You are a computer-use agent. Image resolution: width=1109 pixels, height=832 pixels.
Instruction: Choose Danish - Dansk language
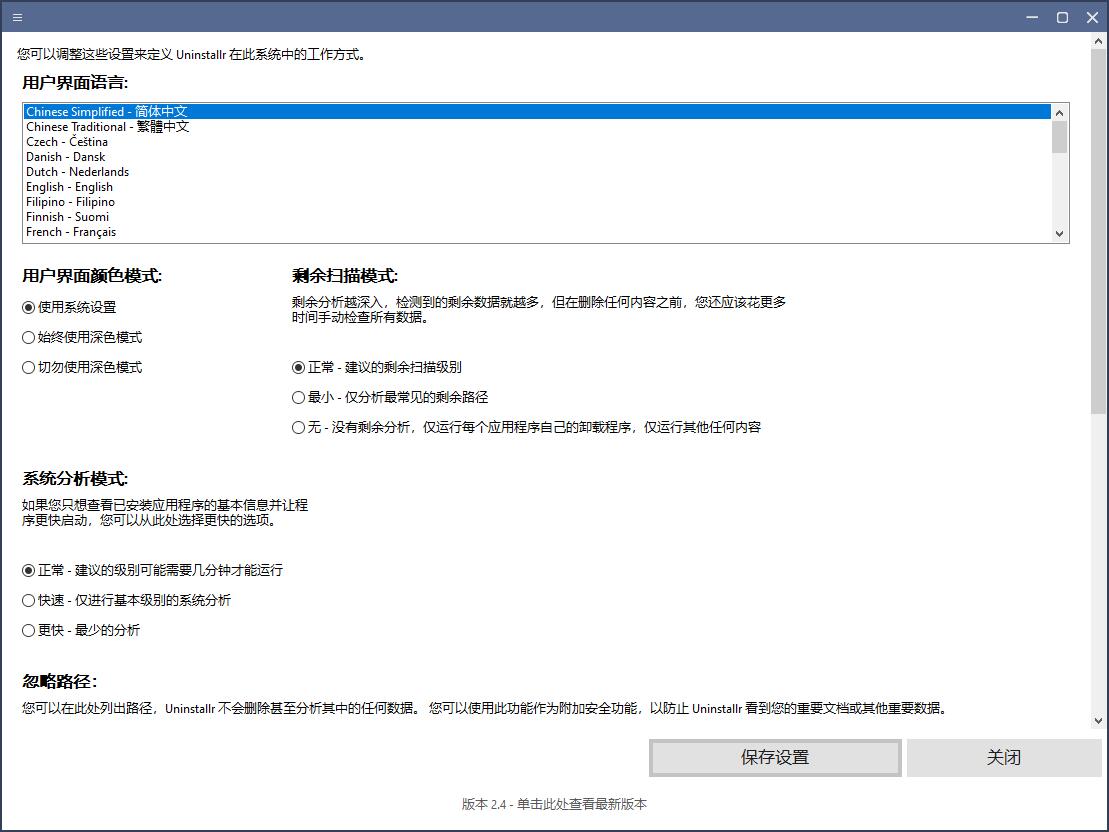point(538,156)
